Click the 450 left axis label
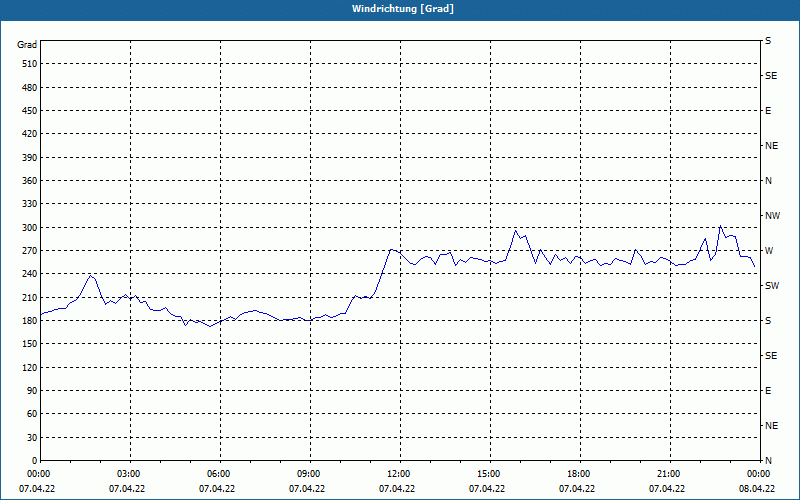This screenshot has height=500, width=800. 30,111
